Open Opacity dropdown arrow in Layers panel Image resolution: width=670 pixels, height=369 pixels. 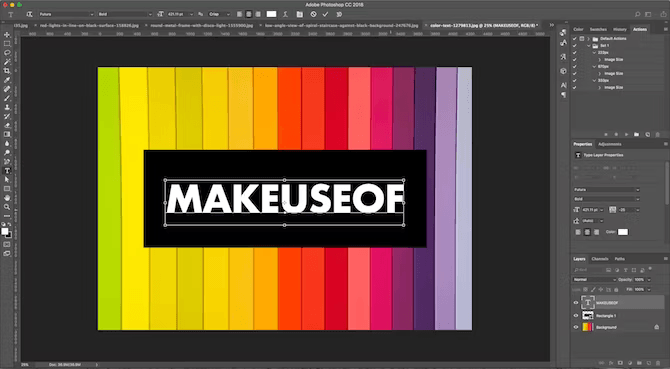click(649, 280)
